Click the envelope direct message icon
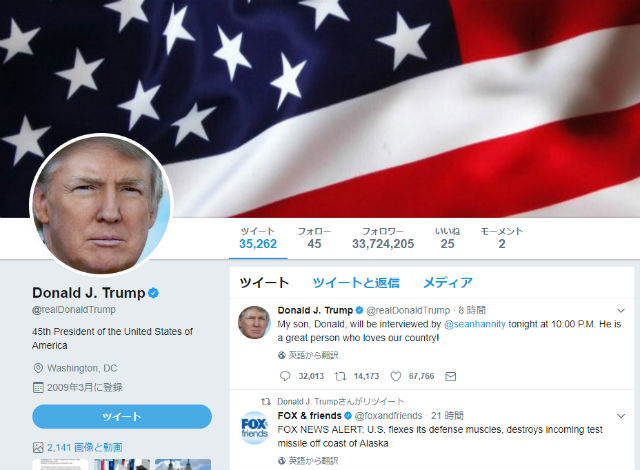Image resolution: width=640 pixels, height=470 pixels. coord(450,376)
